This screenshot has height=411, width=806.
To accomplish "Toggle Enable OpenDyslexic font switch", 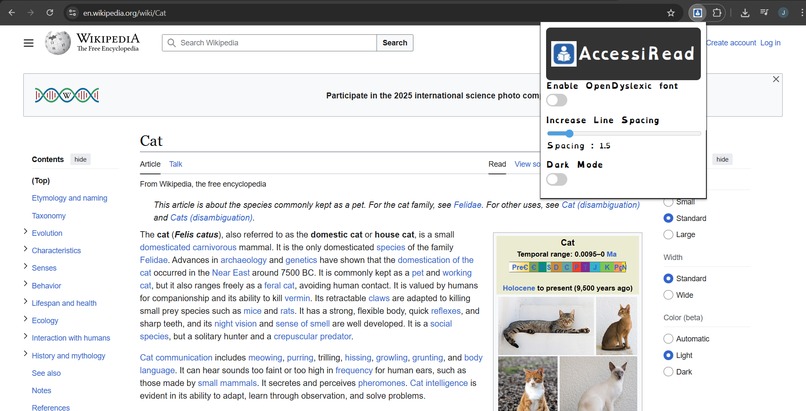I will click(x=557, y=100).
